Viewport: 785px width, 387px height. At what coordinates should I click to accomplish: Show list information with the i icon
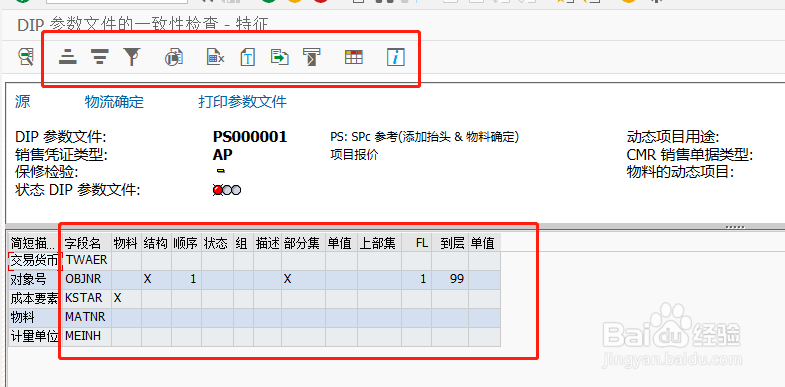[396, 57]
